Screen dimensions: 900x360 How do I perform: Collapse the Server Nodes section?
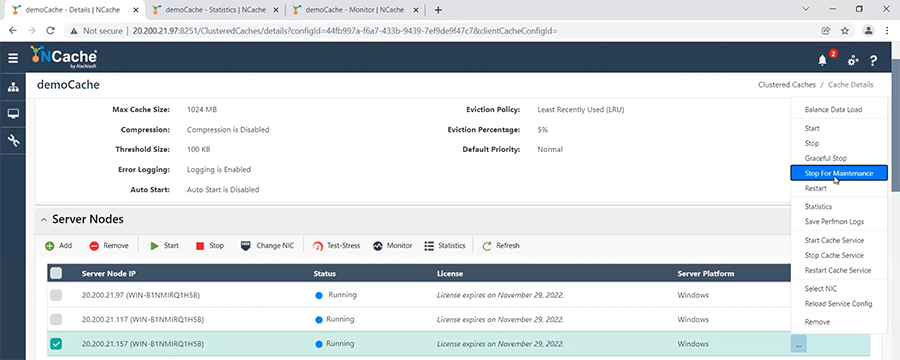44,220
